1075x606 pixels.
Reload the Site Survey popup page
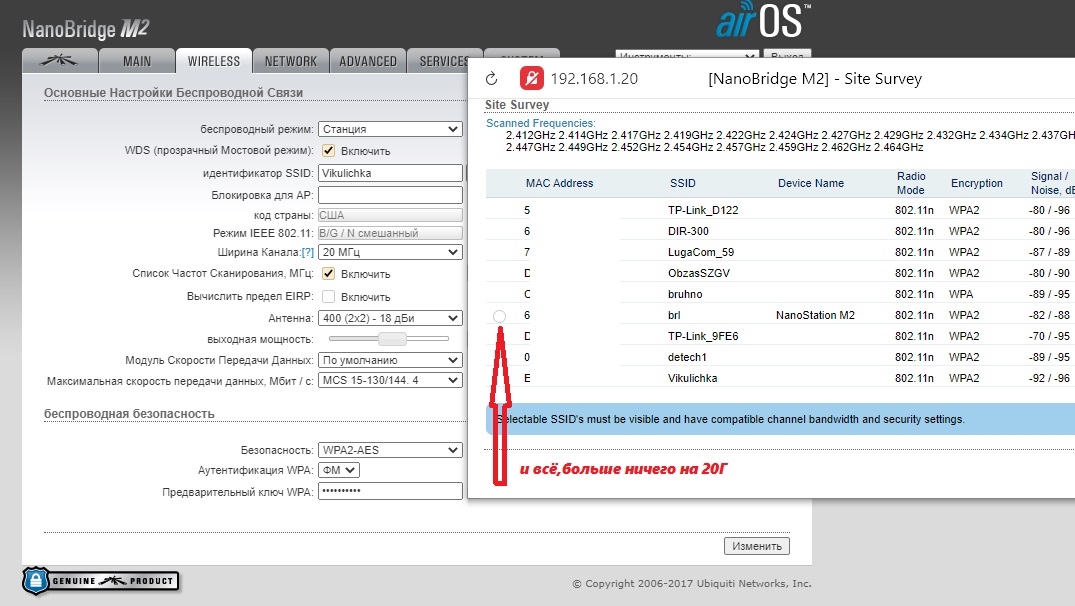click(492, 79)
